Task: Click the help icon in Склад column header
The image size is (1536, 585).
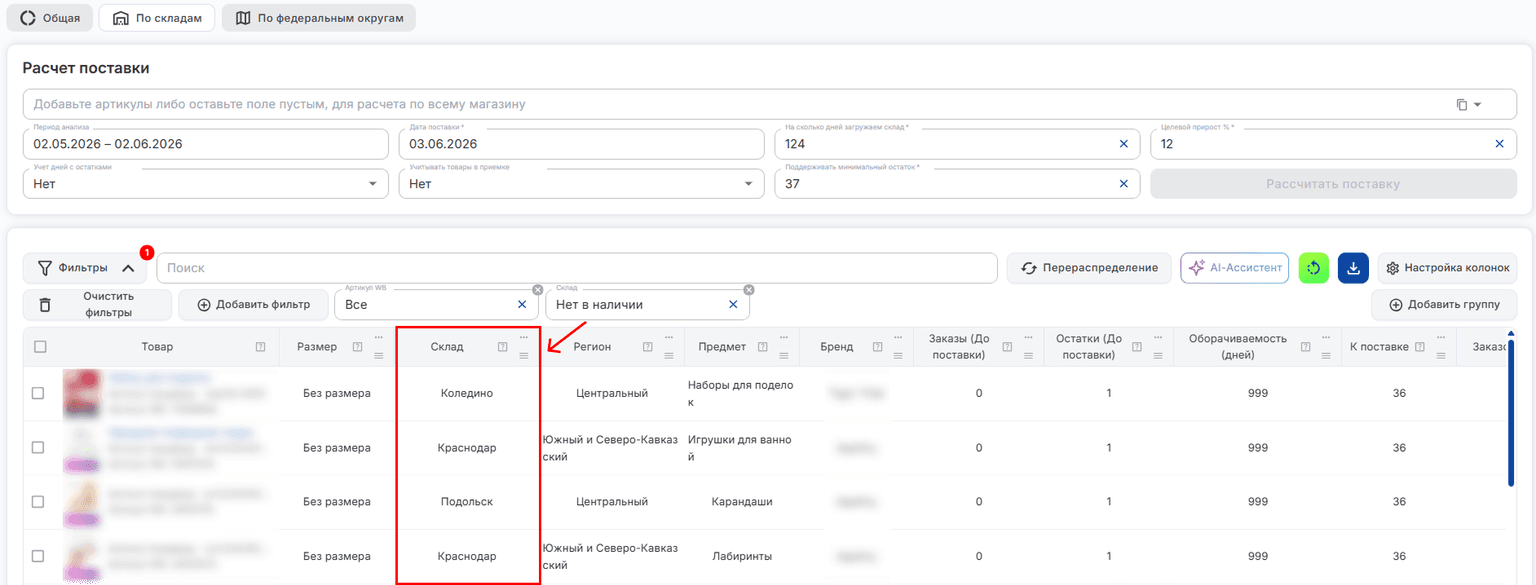Action: 503,347
